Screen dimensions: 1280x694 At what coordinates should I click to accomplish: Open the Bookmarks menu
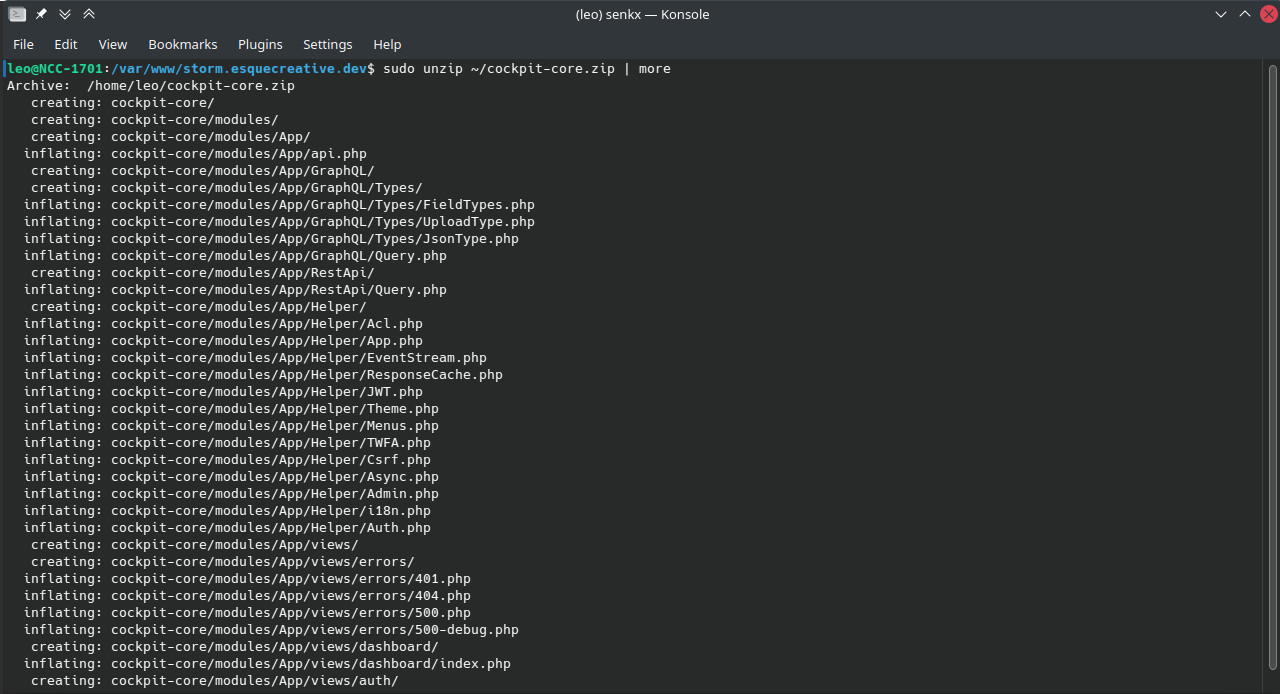point(183,44)
